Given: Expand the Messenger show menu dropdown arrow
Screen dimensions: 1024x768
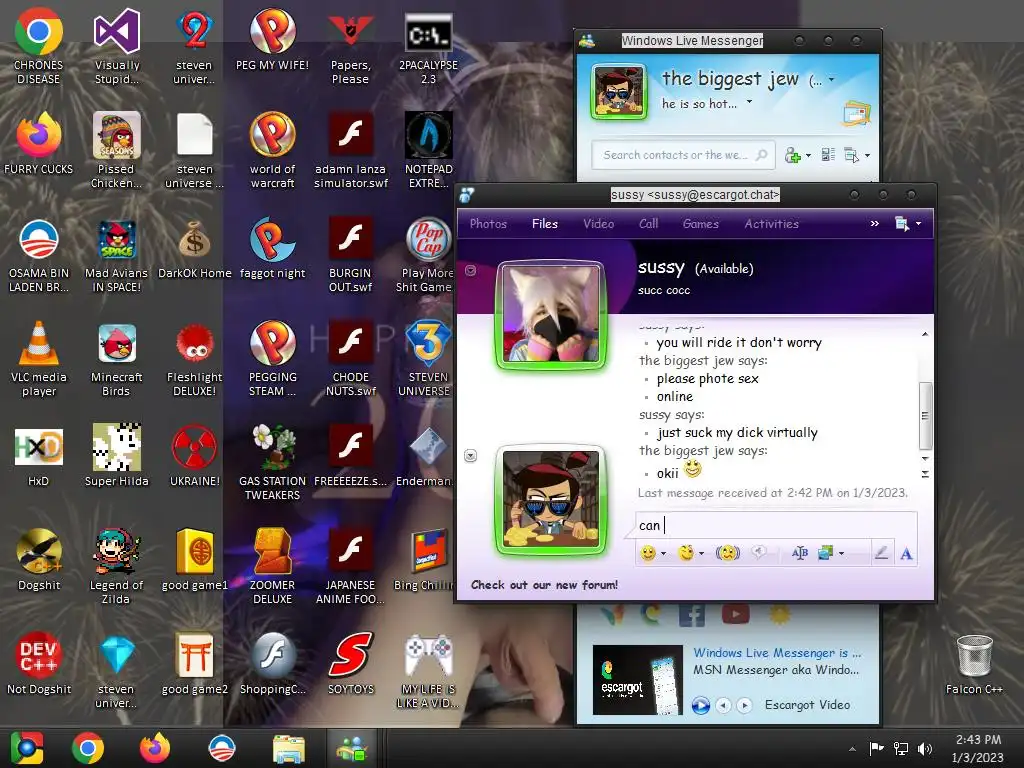Looking at the screenshot, I should (867, 156).
